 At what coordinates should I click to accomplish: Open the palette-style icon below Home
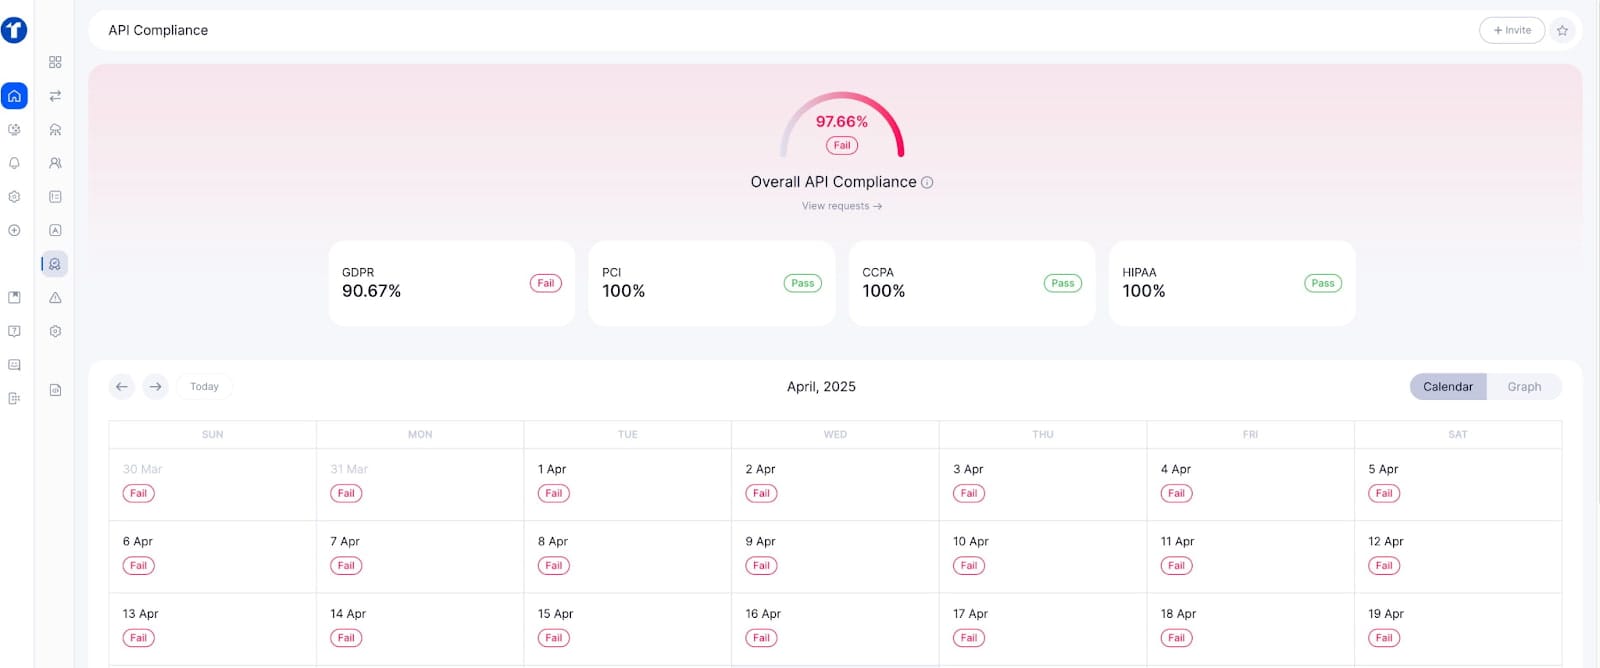(x=14, y=129)
